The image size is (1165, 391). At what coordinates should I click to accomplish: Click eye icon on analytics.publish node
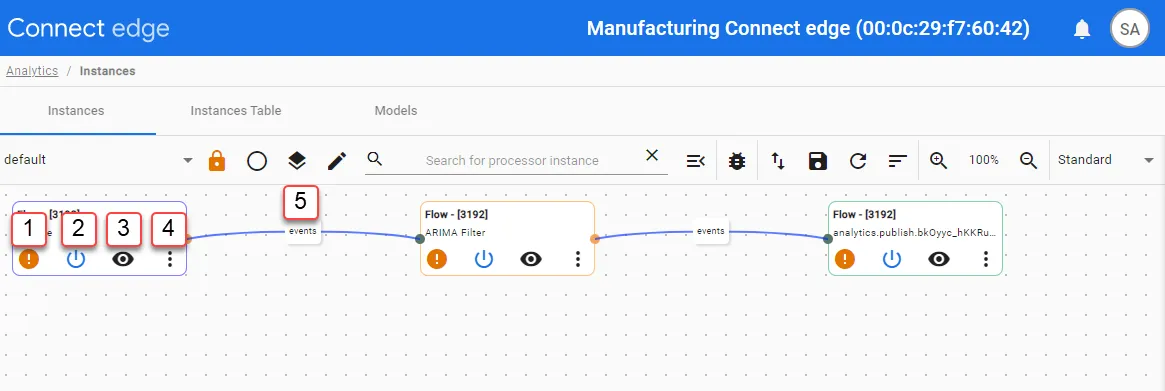point(939,259)
